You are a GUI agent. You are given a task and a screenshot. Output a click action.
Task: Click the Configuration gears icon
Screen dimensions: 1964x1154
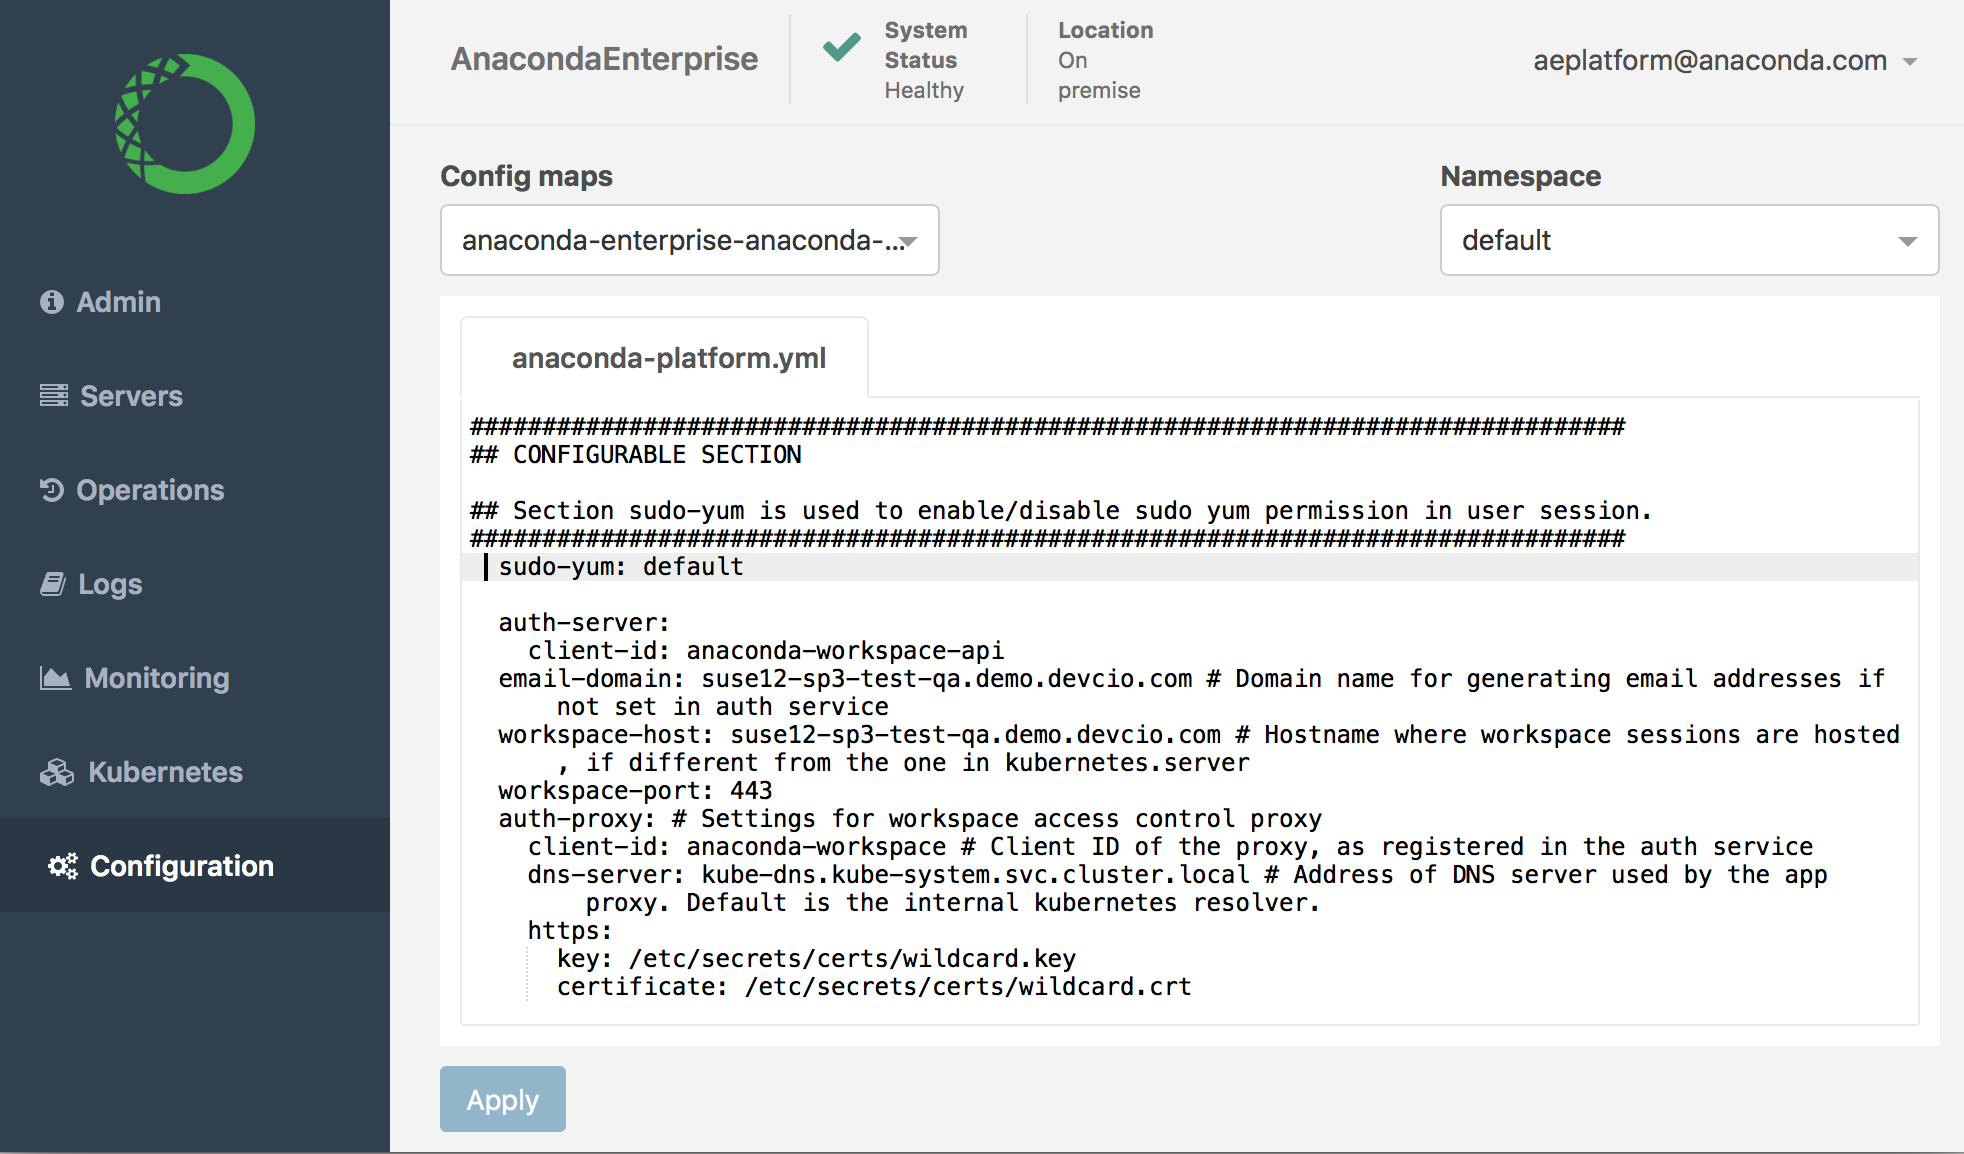click(x=63, y=866)
